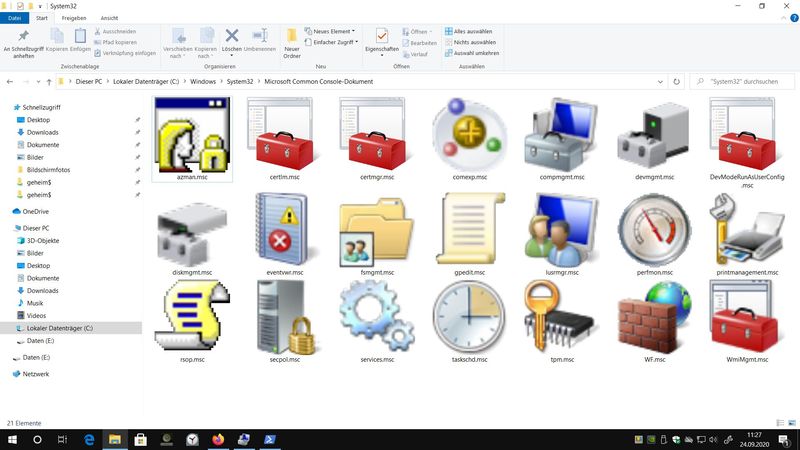Select the WmiMgmt.msc toolbox icon
This screenshot has height=450, width=800.
point(747,317)
